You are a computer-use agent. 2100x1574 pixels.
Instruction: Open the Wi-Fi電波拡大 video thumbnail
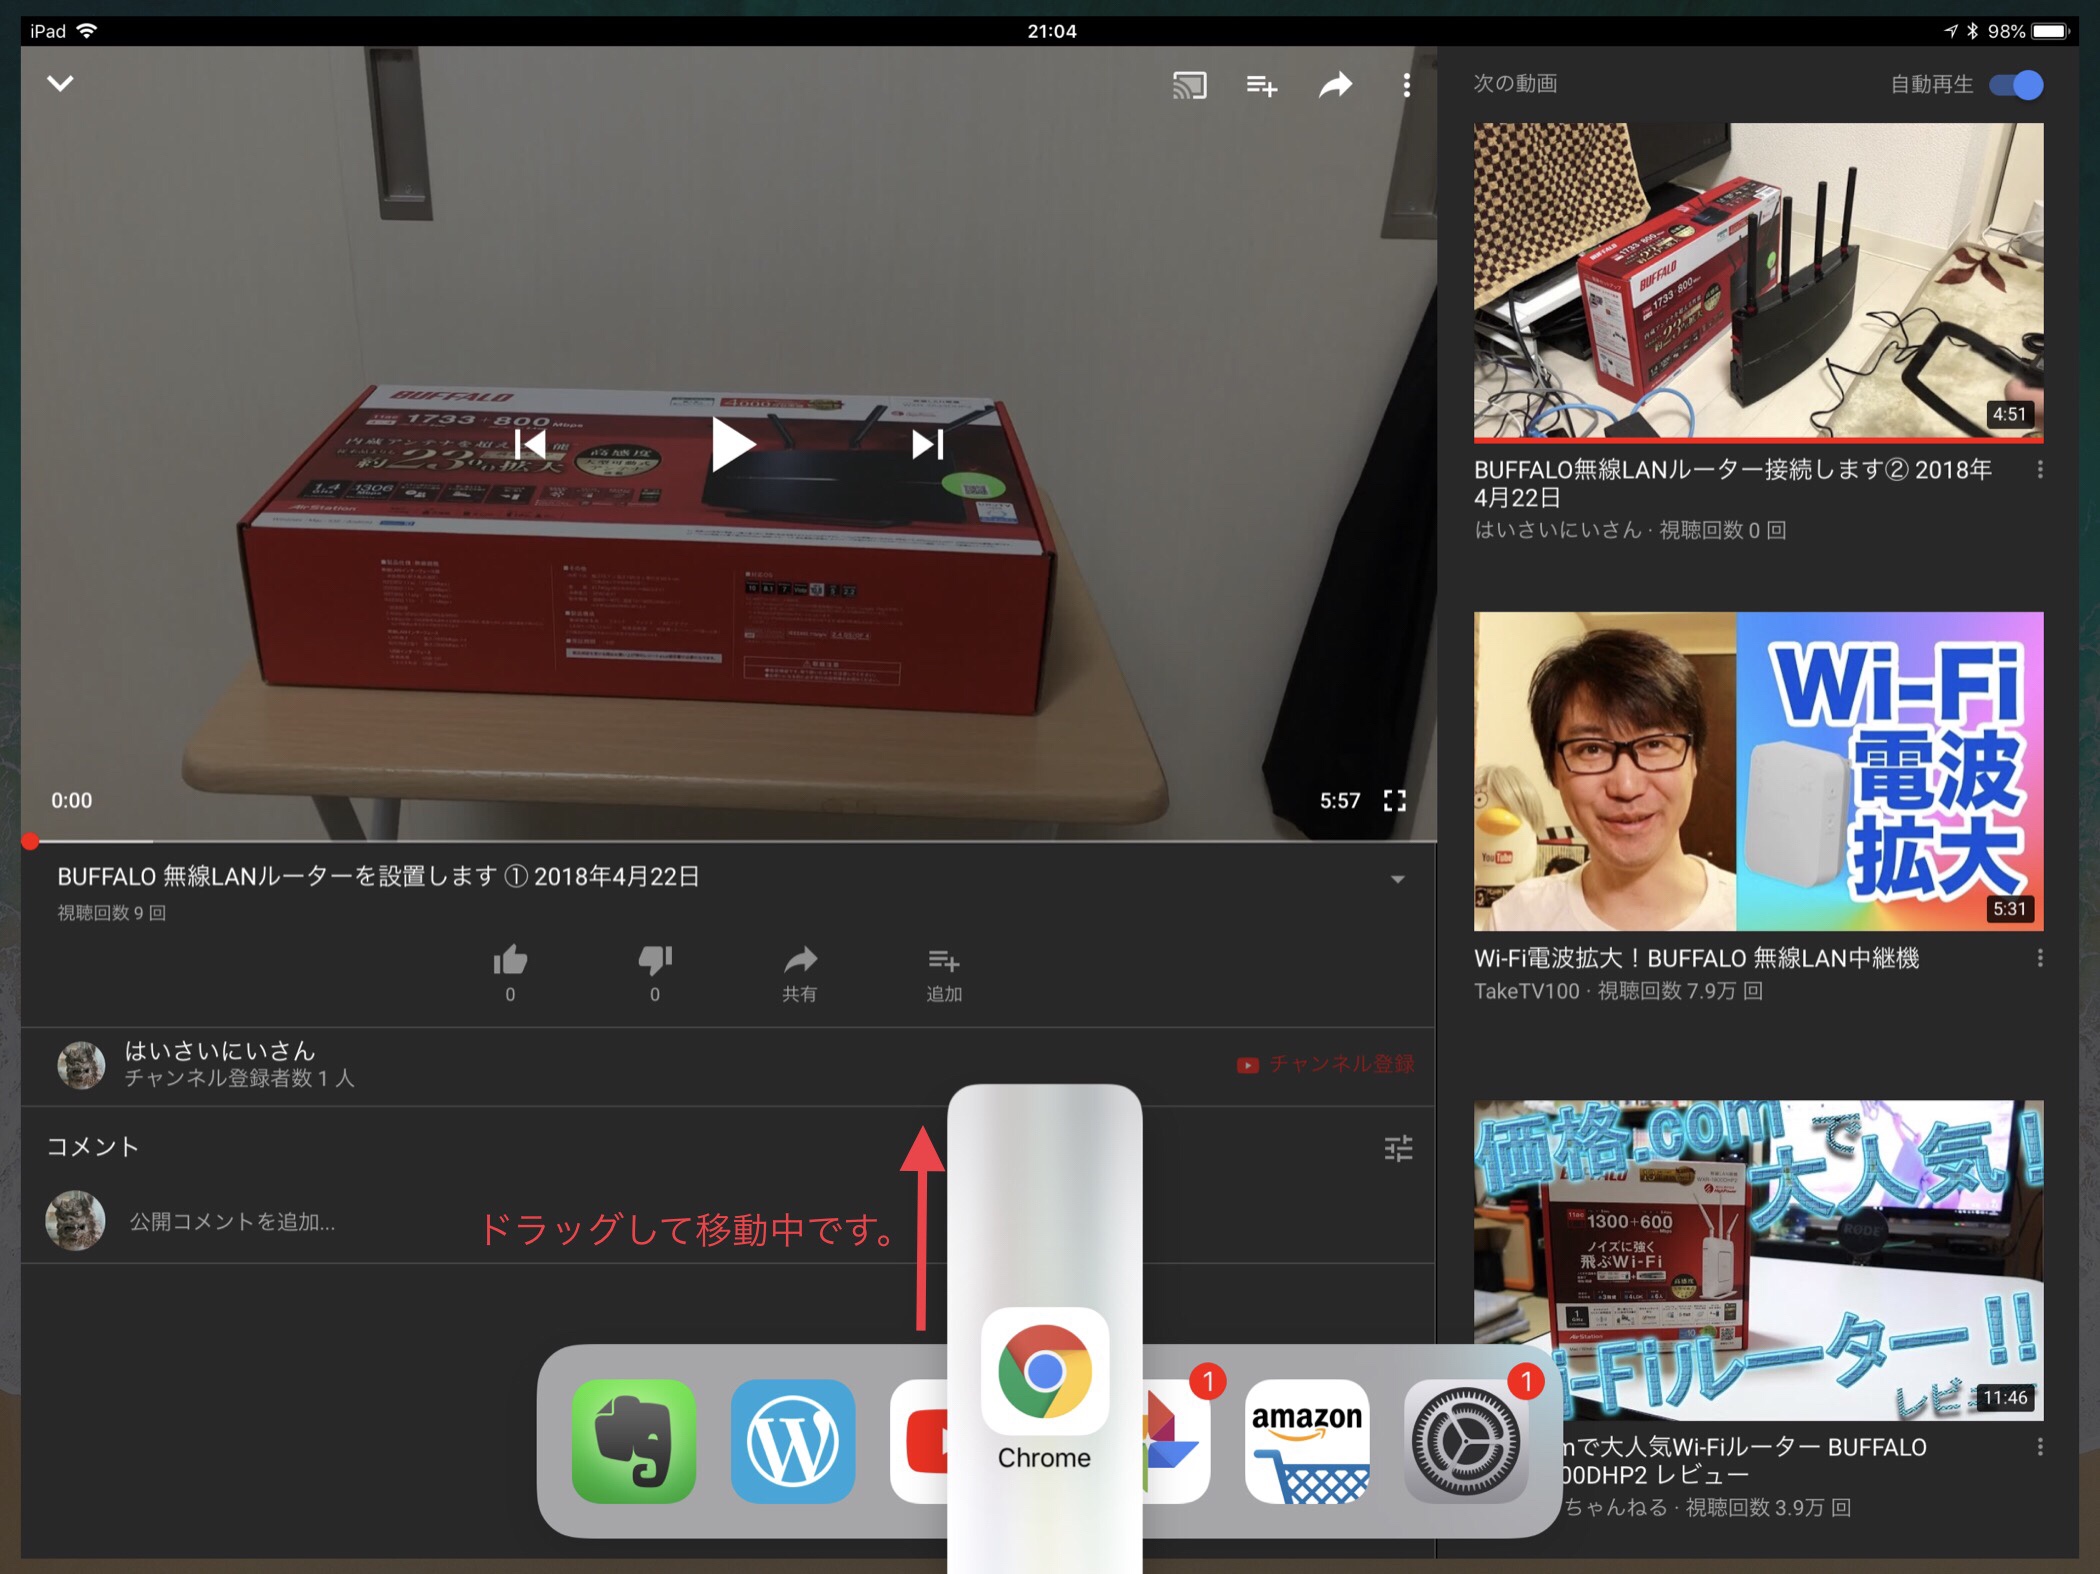[1758, 771]
